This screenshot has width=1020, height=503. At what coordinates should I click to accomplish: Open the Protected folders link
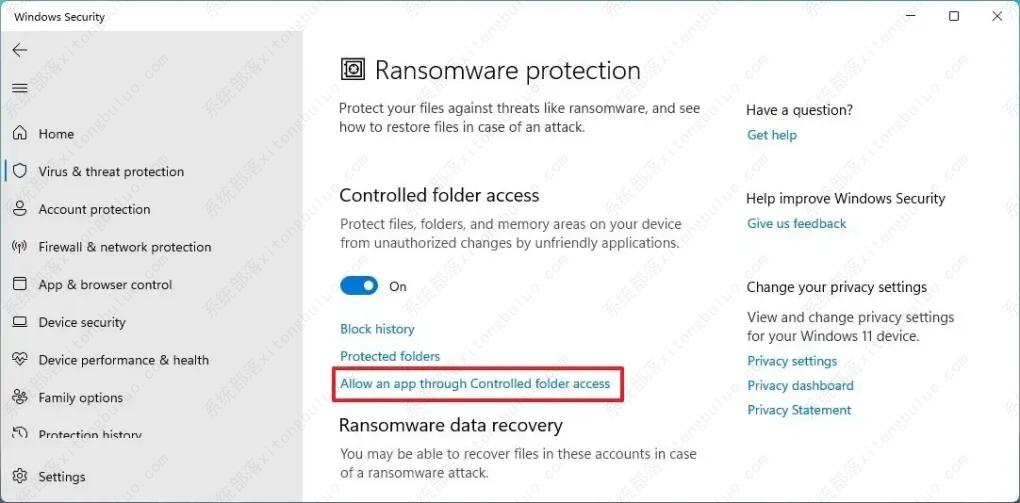click(x=390, y=356)
